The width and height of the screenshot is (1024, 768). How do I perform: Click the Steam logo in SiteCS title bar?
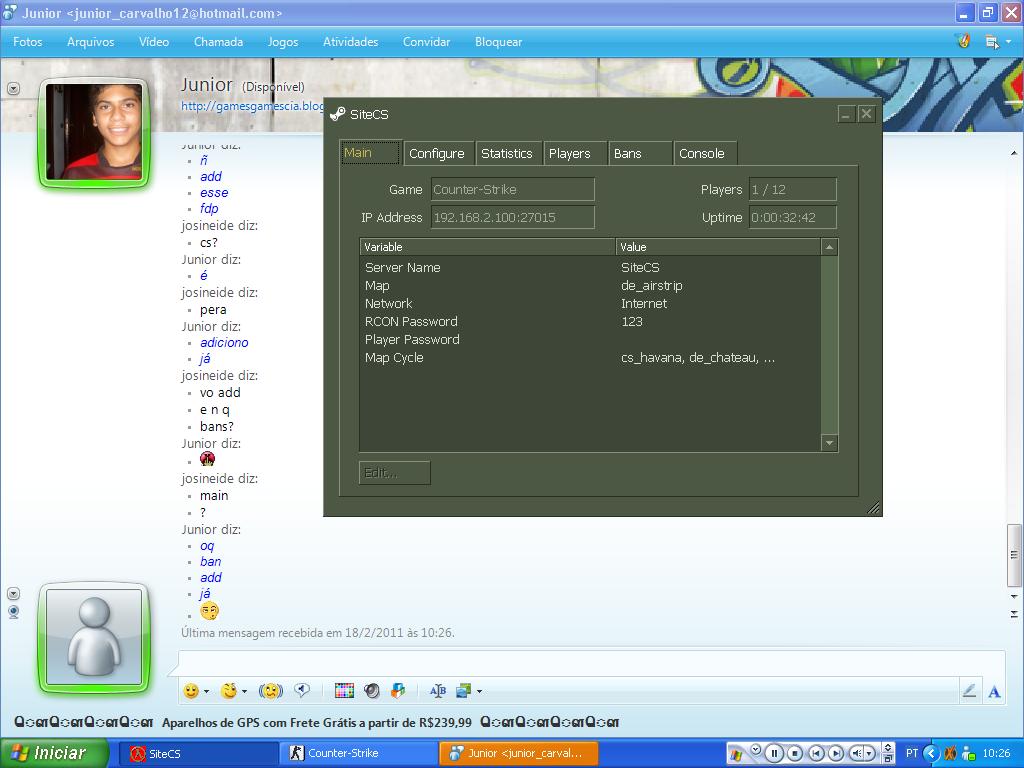[338, 114]
